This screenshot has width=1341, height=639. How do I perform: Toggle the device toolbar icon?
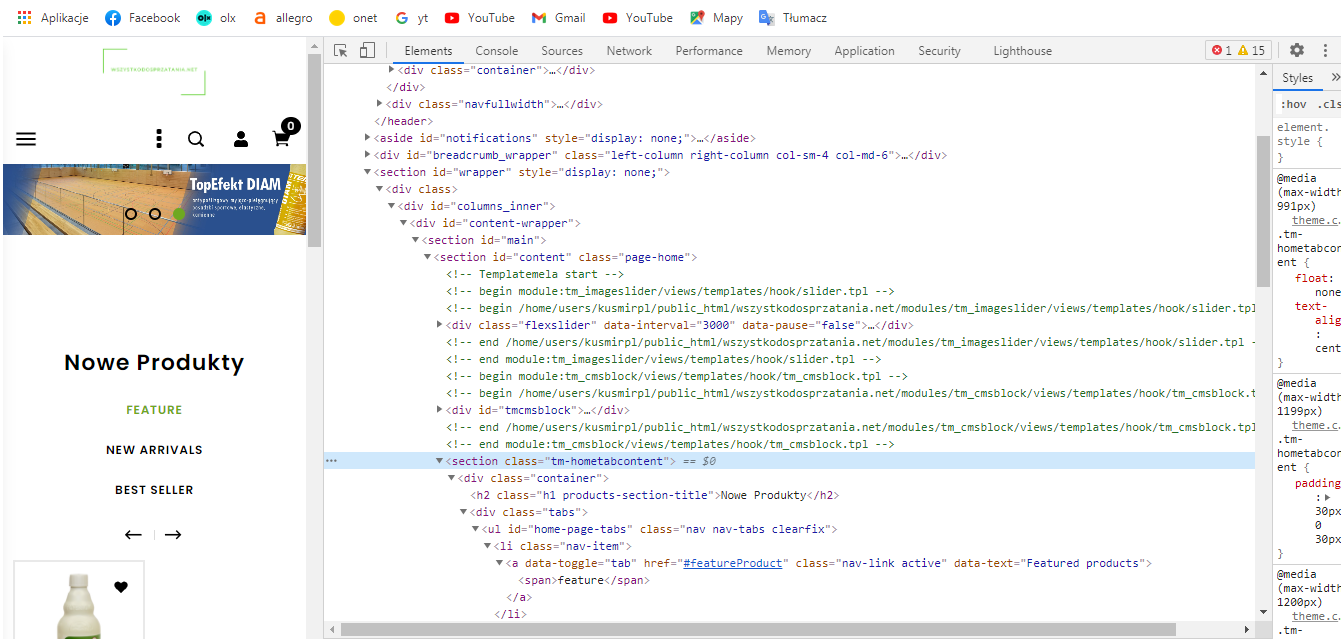367,51
